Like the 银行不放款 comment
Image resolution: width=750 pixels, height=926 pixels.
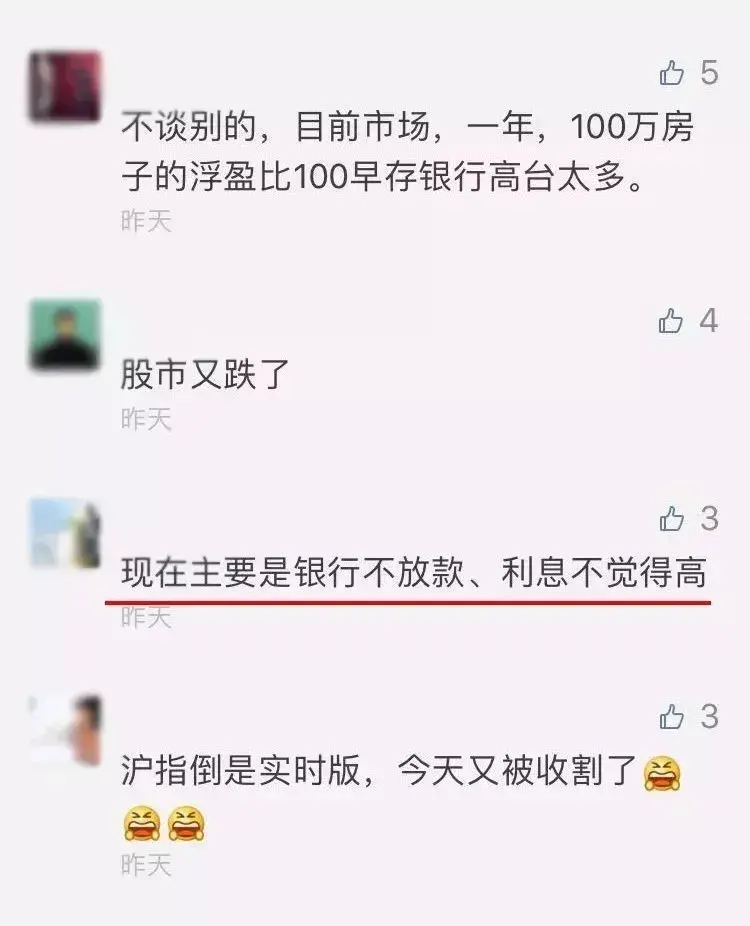(x=671, y=519)
